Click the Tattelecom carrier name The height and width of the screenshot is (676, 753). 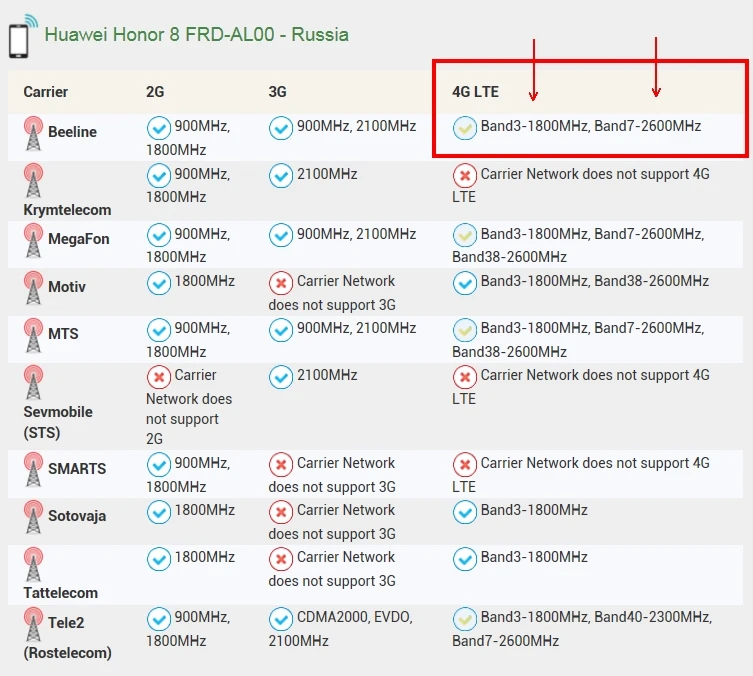(61, 593)
